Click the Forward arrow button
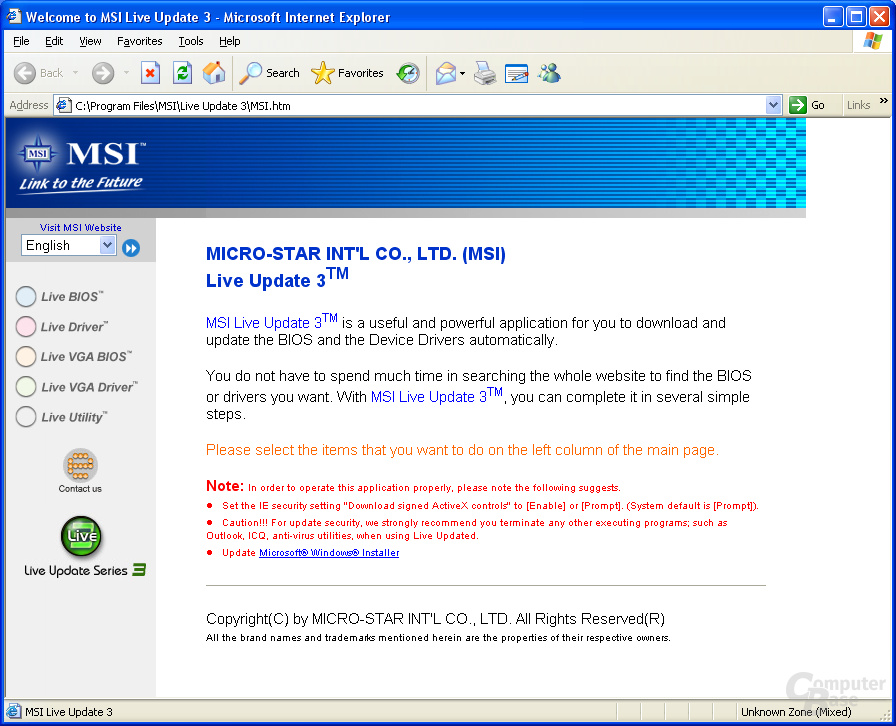 (x=103, y=73)
